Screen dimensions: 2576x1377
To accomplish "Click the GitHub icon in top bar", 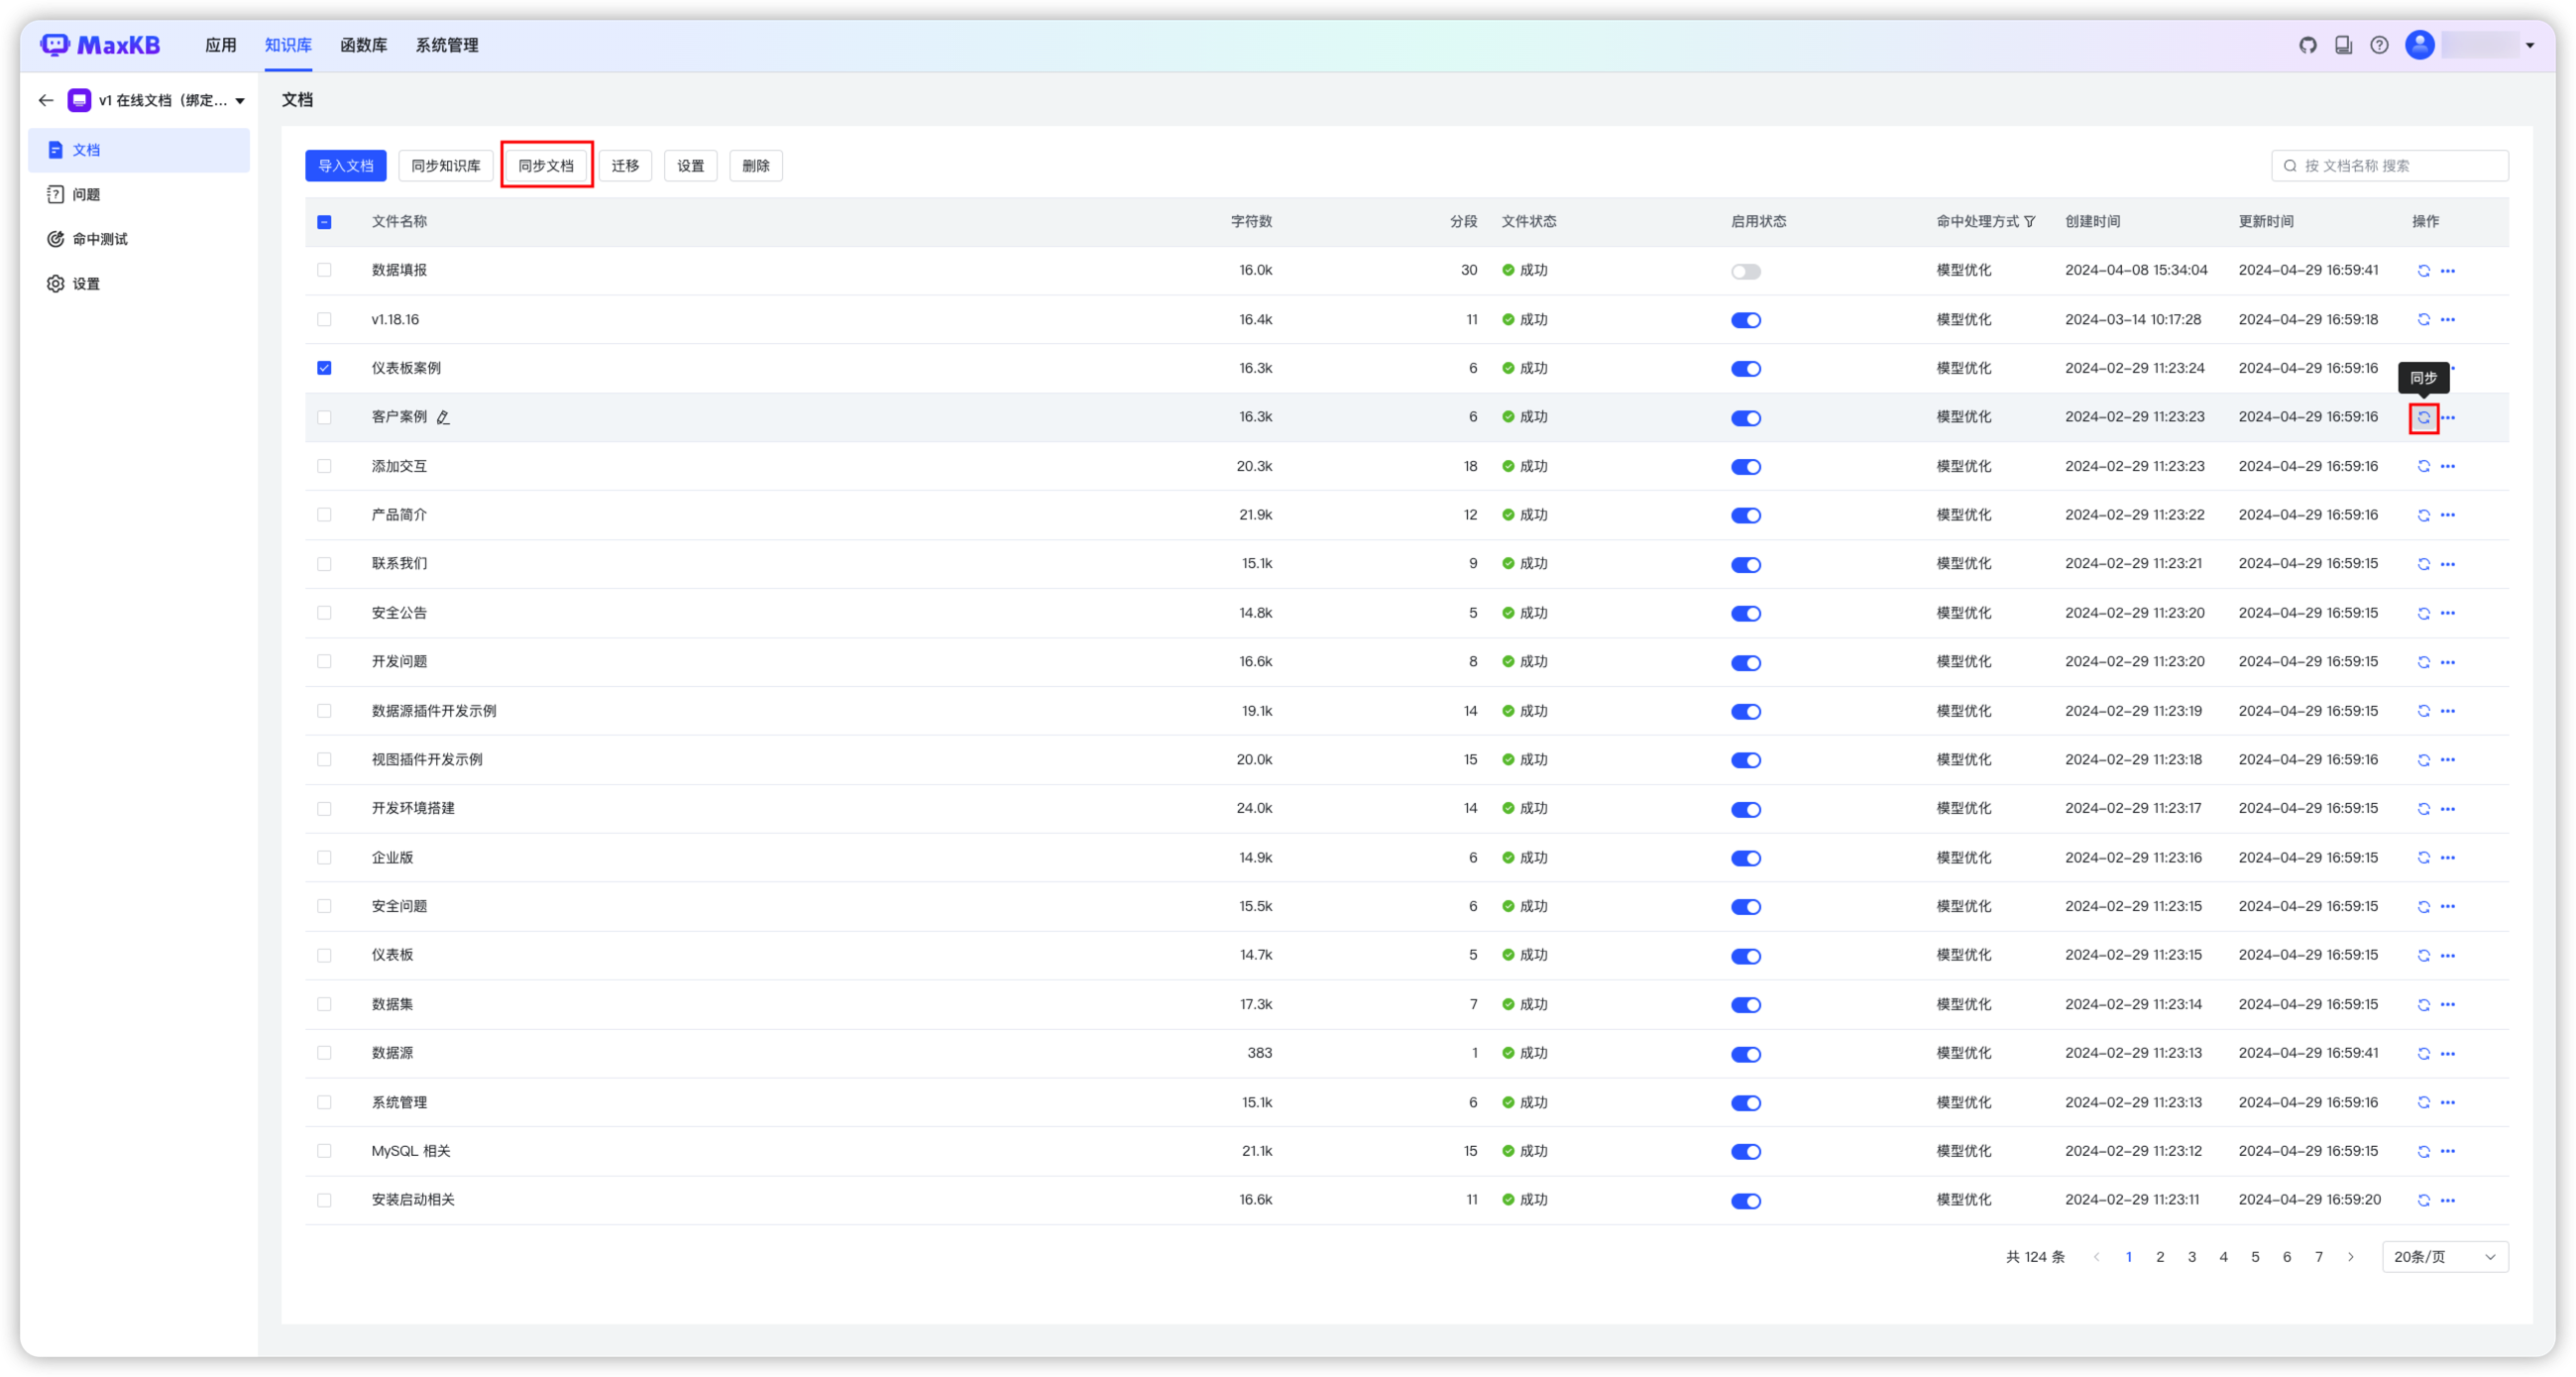I will [x=2307, y=45].
